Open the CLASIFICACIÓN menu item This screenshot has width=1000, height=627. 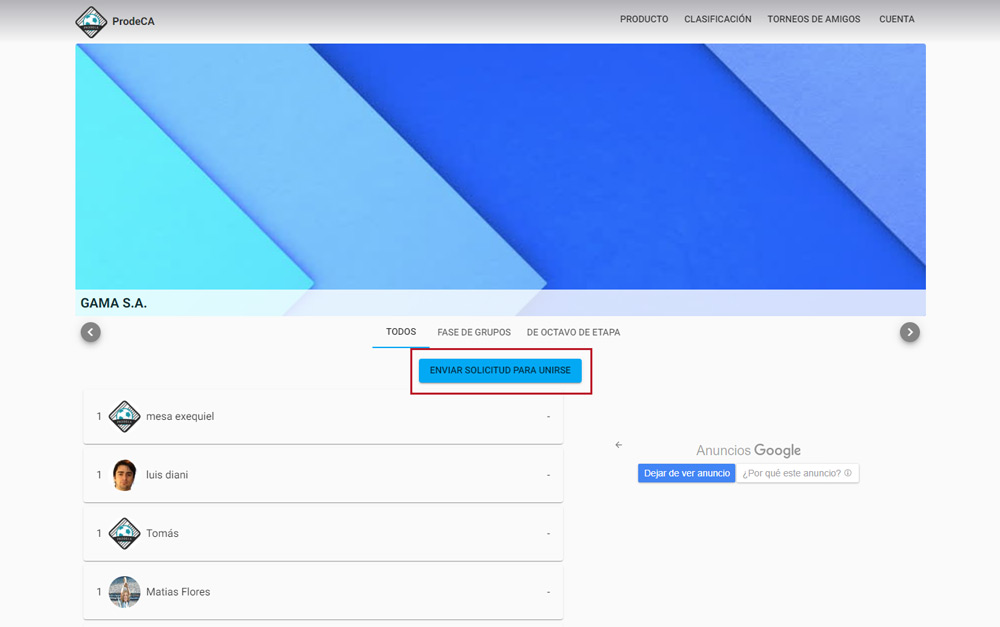717,19
